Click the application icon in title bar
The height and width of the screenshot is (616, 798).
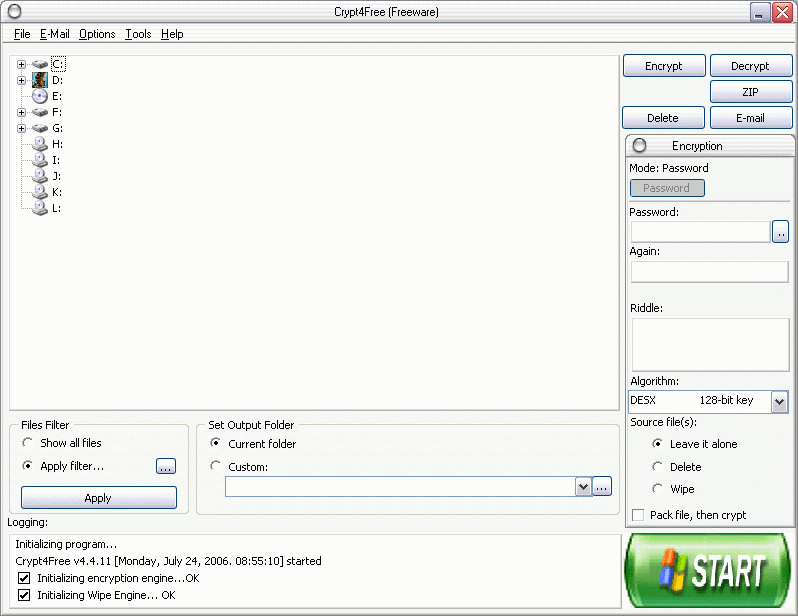pos(14,12)
